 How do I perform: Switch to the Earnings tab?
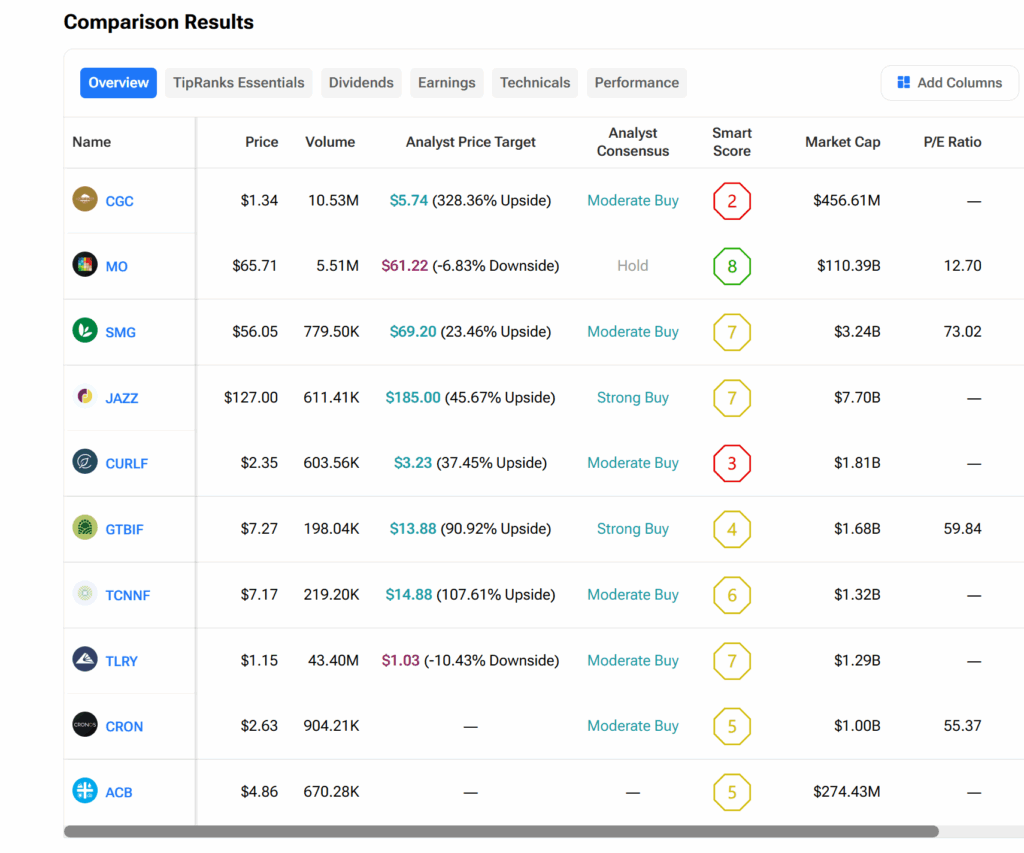tap(447, 83)
